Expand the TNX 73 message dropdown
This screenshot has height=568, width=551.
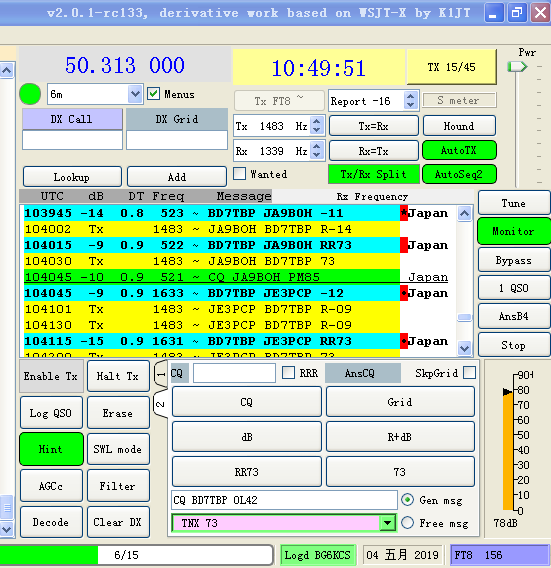(387, 523)
